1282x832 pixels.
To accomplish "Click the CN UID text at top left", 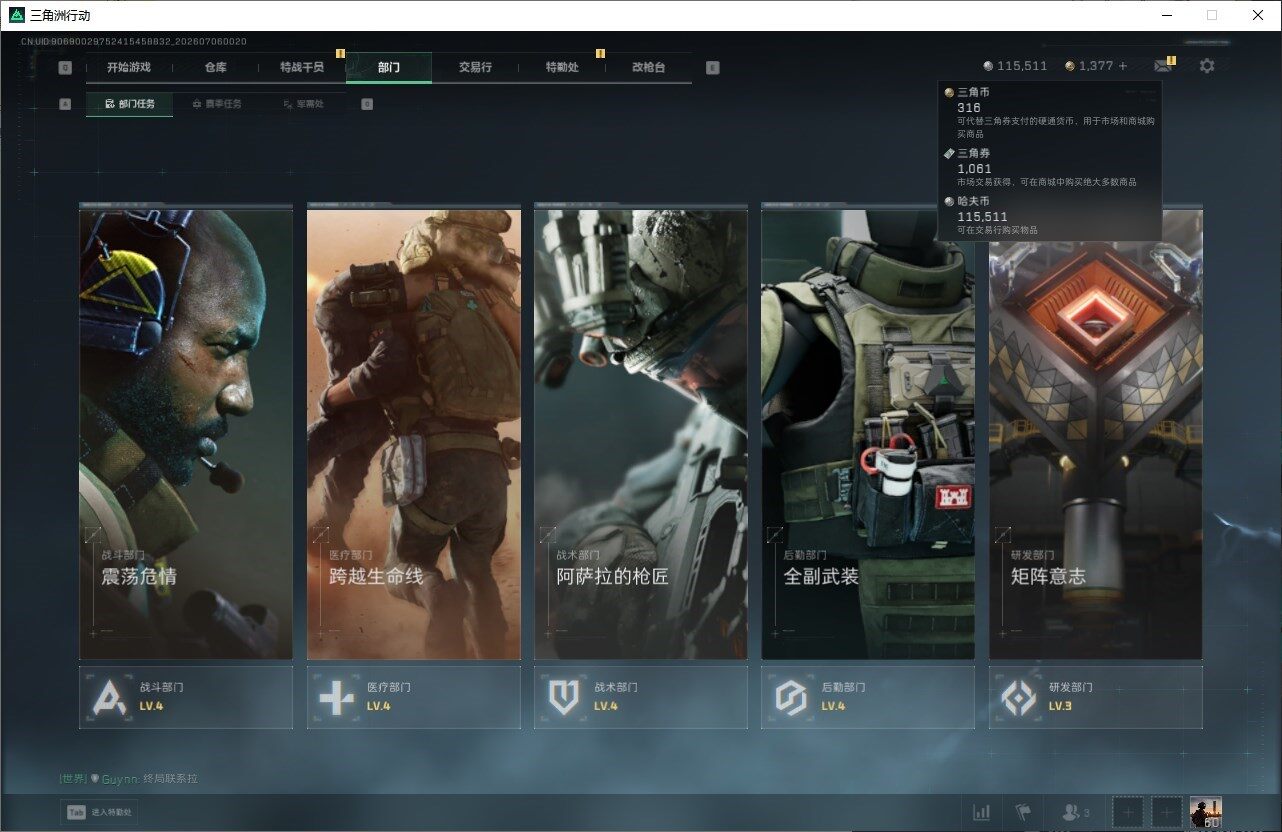I will coord(133,41).
